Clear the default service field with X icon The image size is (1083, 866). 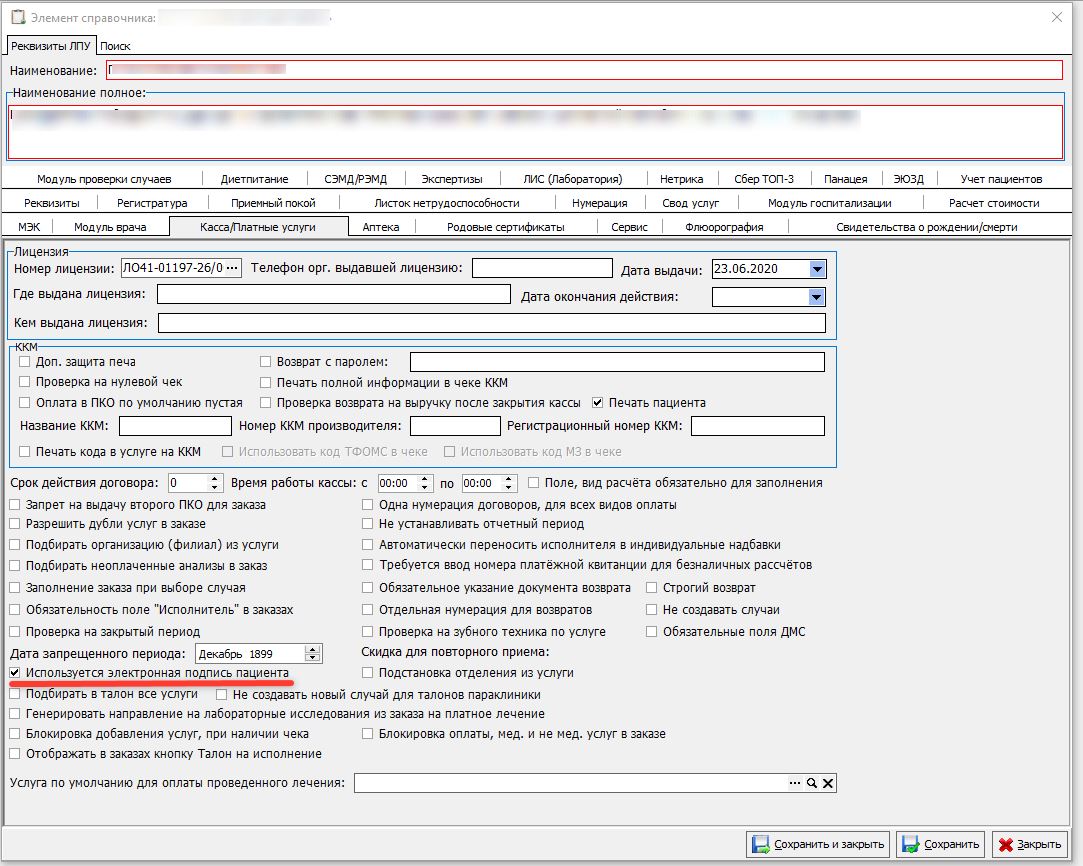(x=827, y=783)
